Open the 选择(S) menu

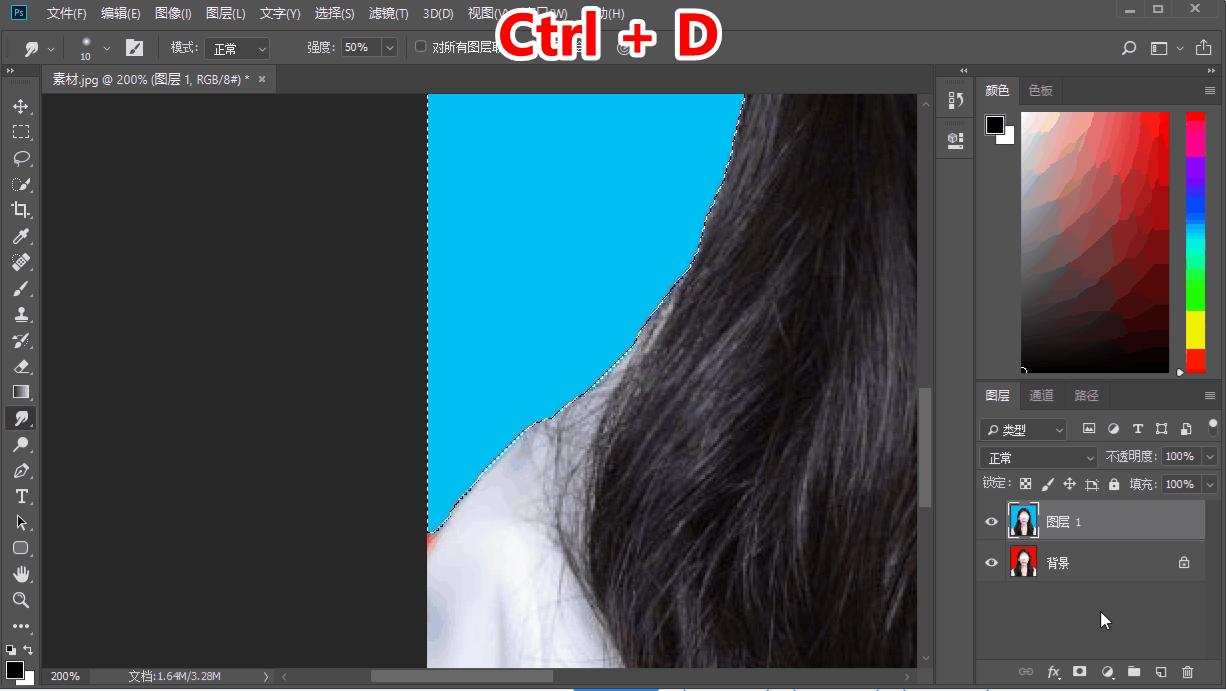click(x=334, y=14)
